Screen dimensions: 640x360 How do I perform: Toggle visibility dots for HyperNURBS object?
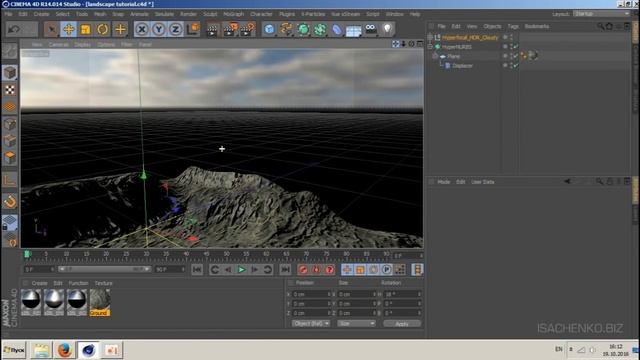coord(511,47)
